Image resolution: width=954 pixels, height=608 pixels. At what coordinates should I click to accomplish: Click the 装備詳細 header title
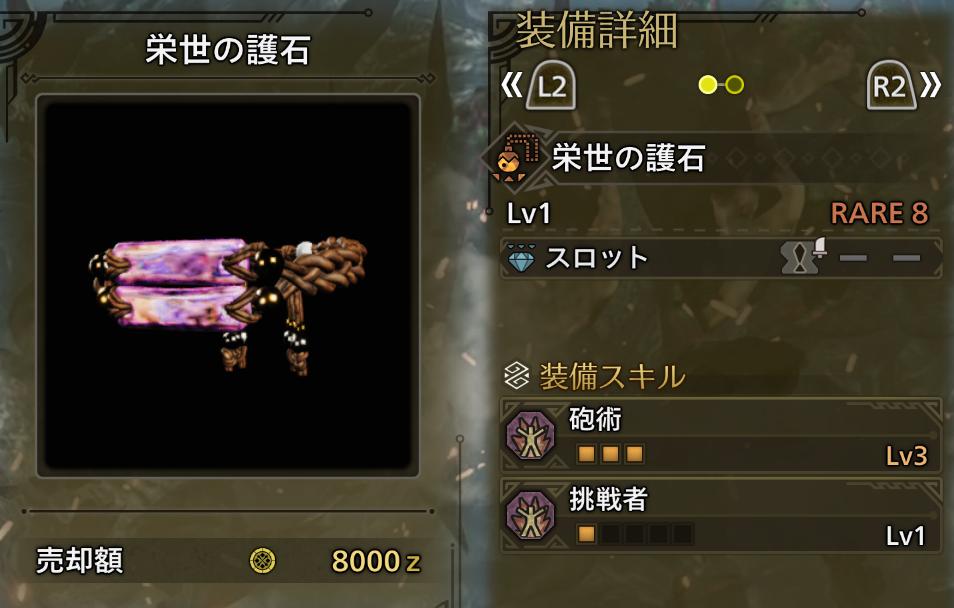[x=597, y=31]
